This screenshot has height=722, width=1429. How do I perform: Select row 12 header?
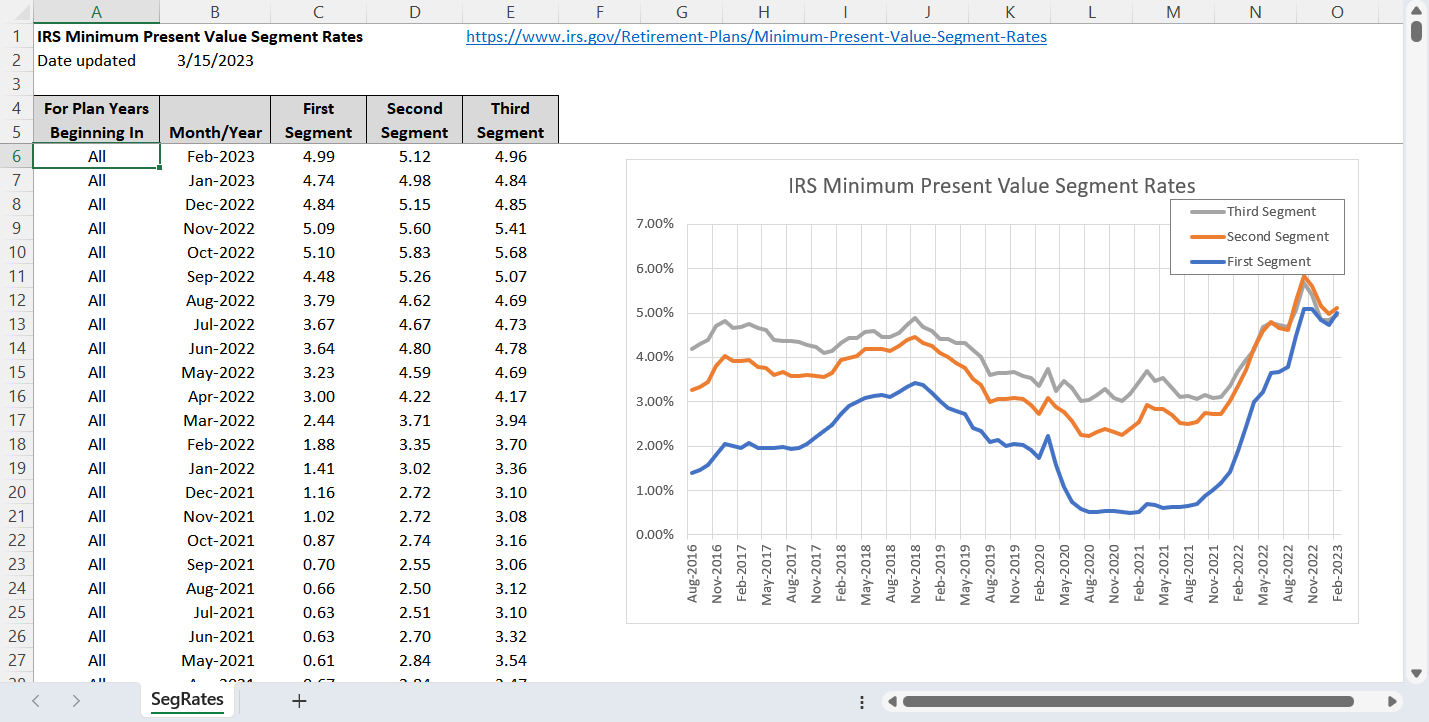coord(17,301)
